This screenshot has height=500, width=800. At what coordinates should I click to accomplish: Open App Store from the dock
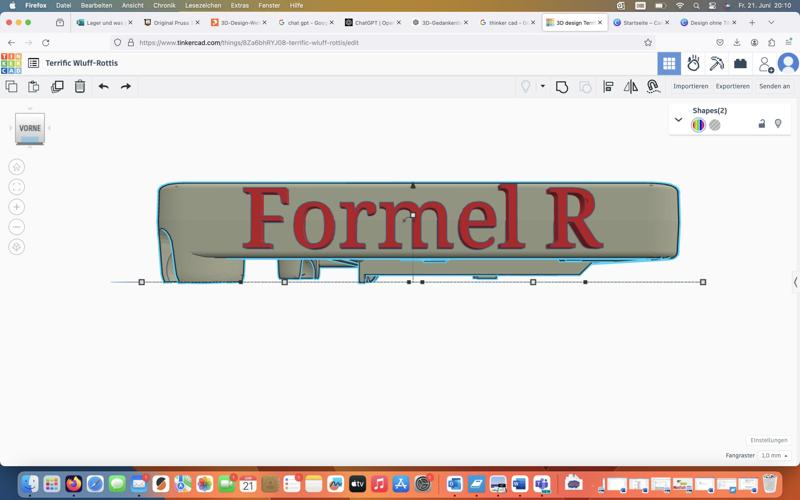(401, 484)
